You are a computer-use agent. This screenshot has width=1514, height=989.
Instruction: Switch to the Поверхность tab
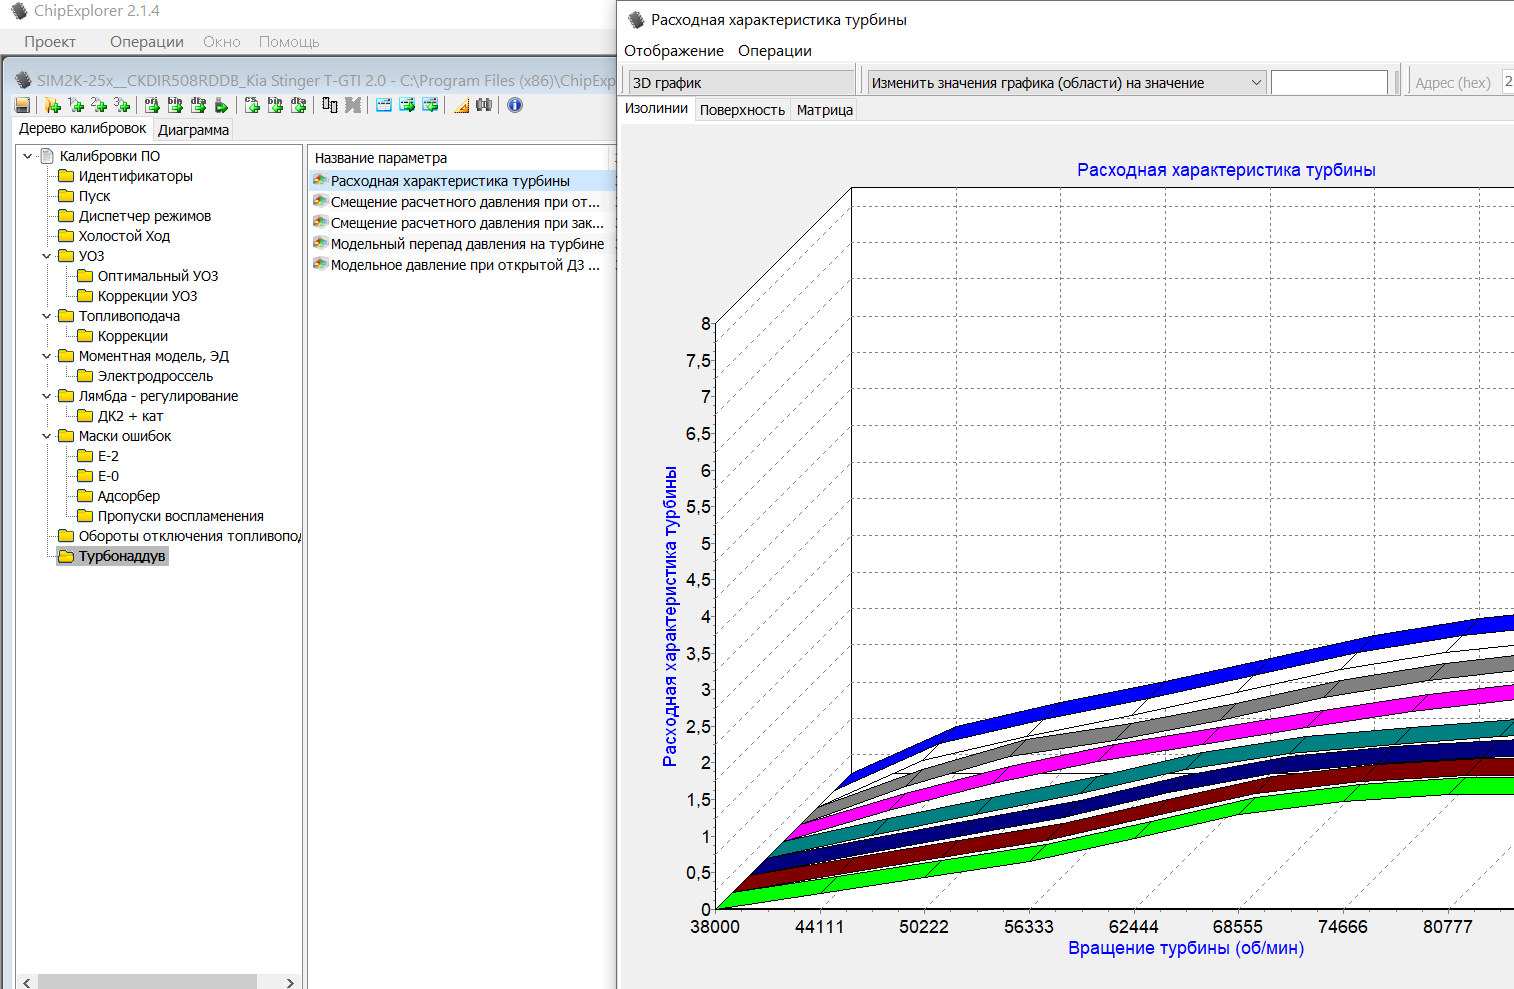742,110
